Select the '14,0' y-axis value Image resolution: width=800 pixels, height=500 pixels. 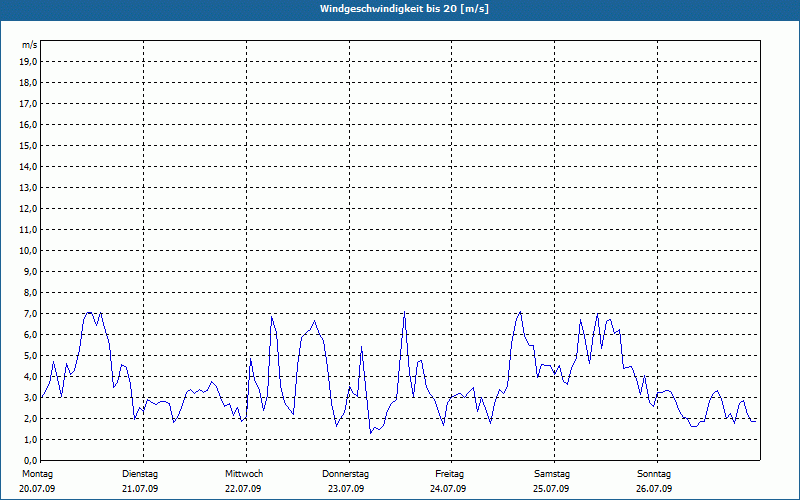tap(28, 166)
